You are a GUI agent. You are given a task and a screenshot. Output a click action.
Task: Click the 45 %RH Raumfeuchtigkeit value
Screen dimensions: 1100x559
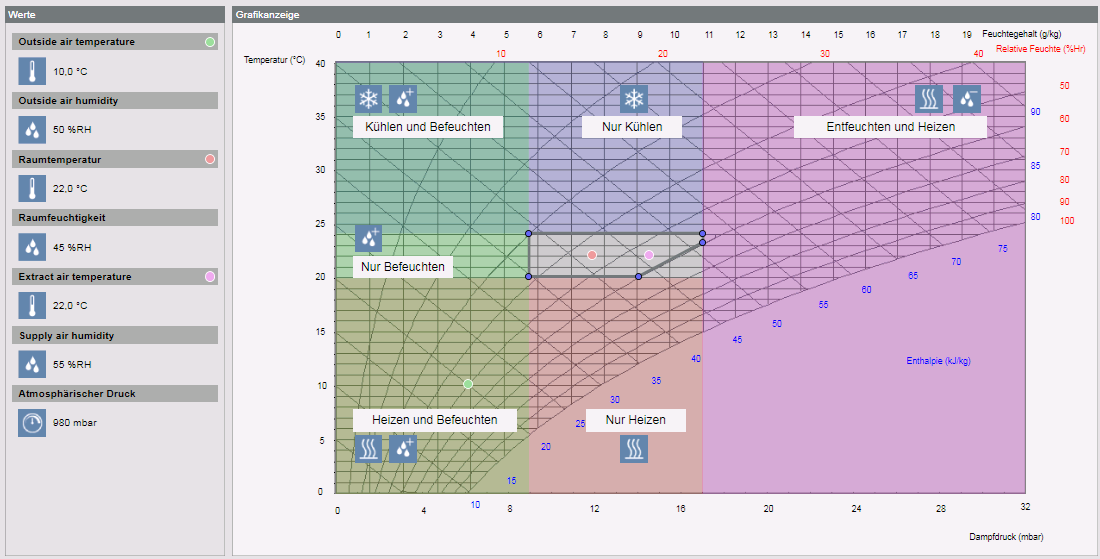(72, 248)
